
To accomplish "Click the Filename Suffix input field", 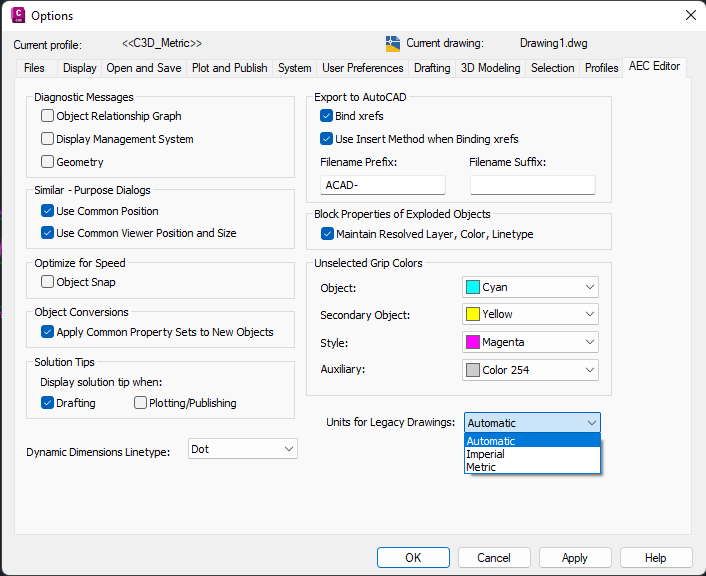I will pos(532,185).
